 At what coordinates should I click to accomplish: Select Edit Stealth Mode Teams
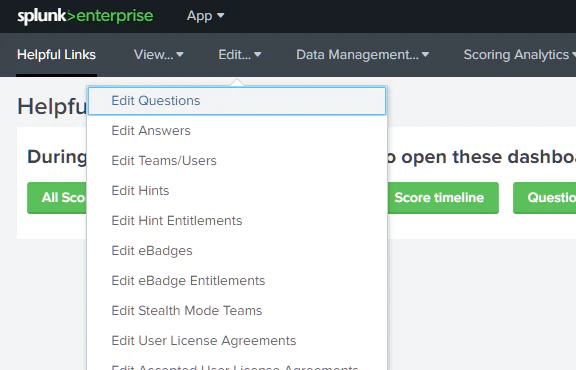237,310
